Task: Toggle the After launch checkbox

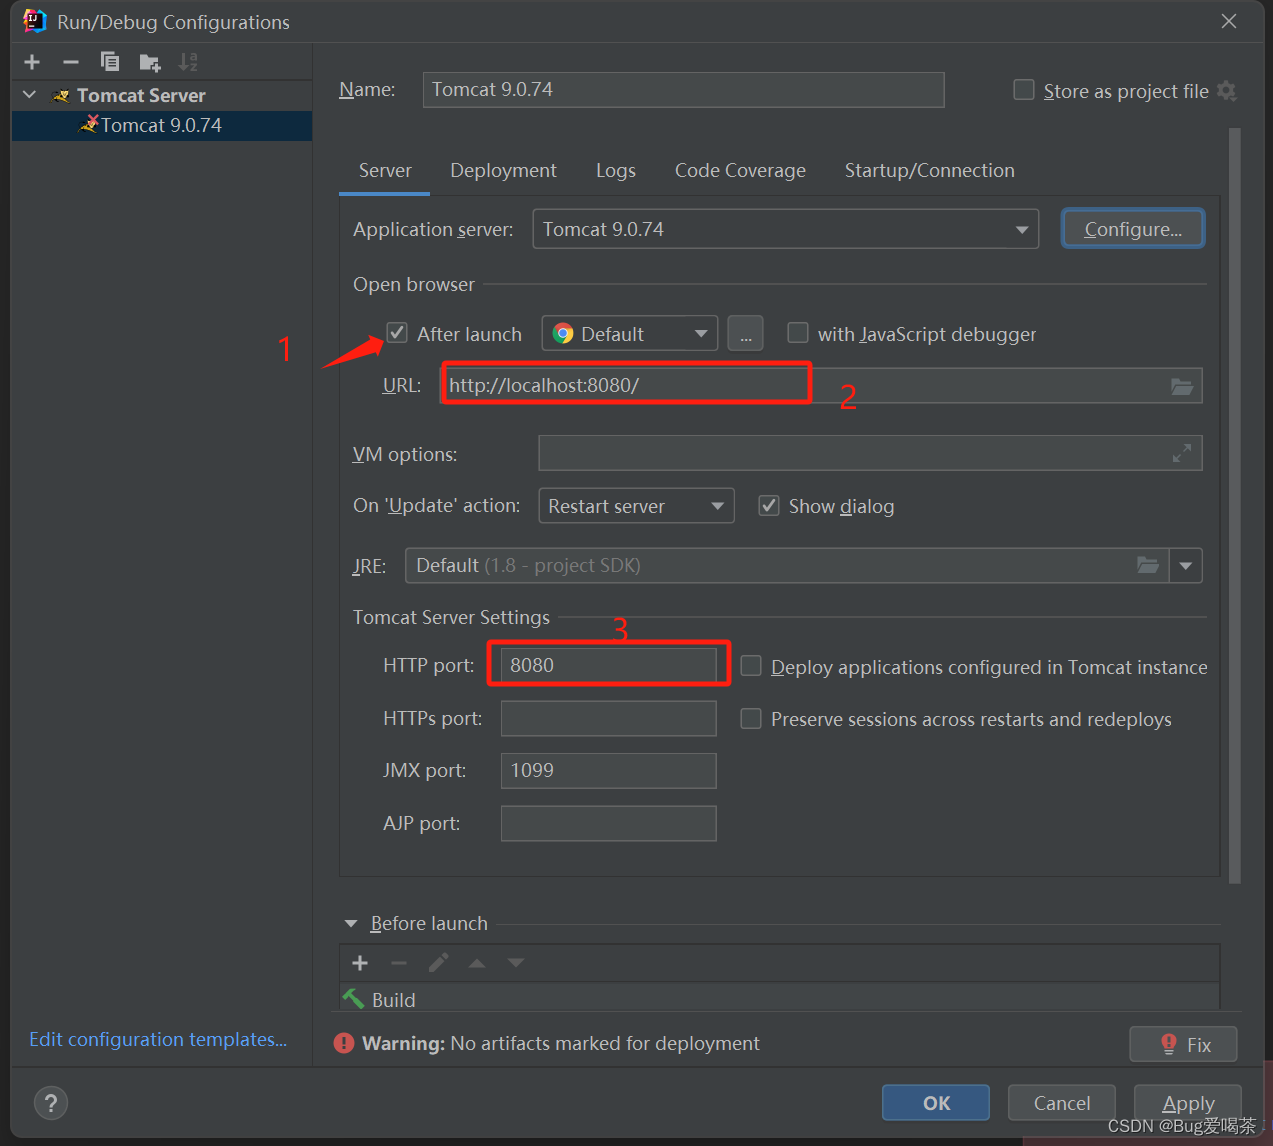Action: tap(398, 333)
